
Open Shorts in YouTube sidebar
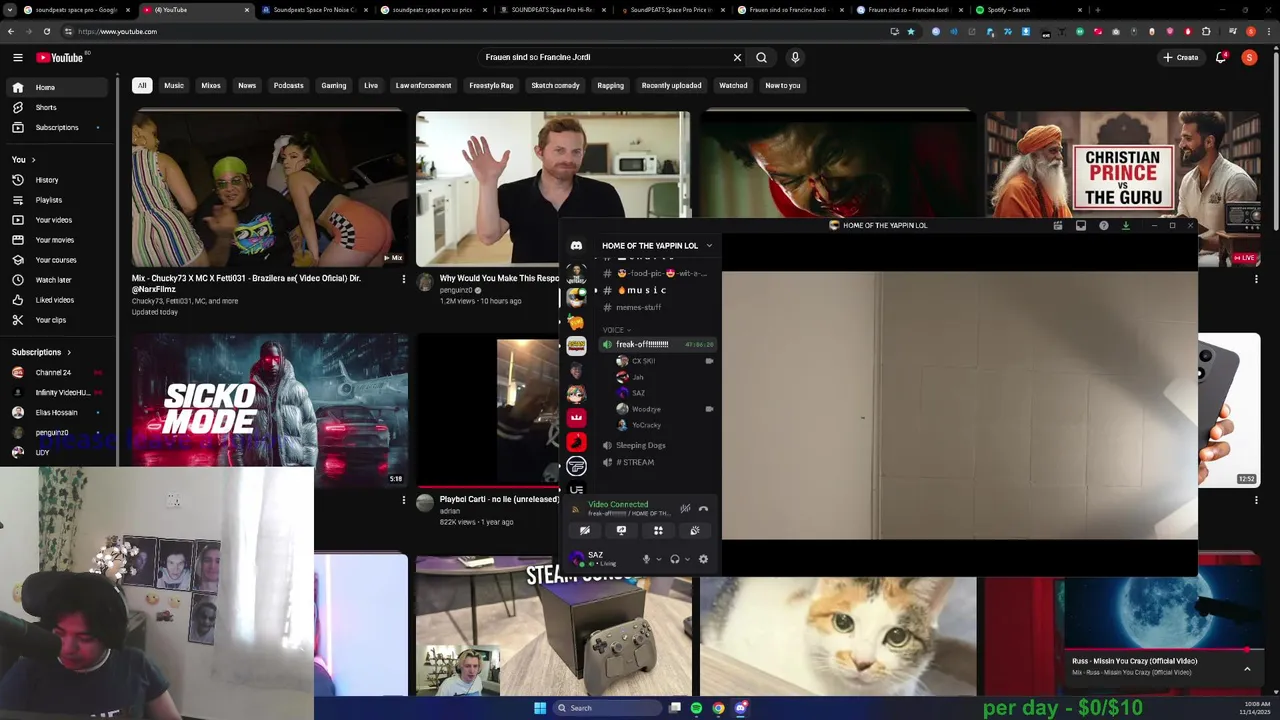(x=46, y=107)
